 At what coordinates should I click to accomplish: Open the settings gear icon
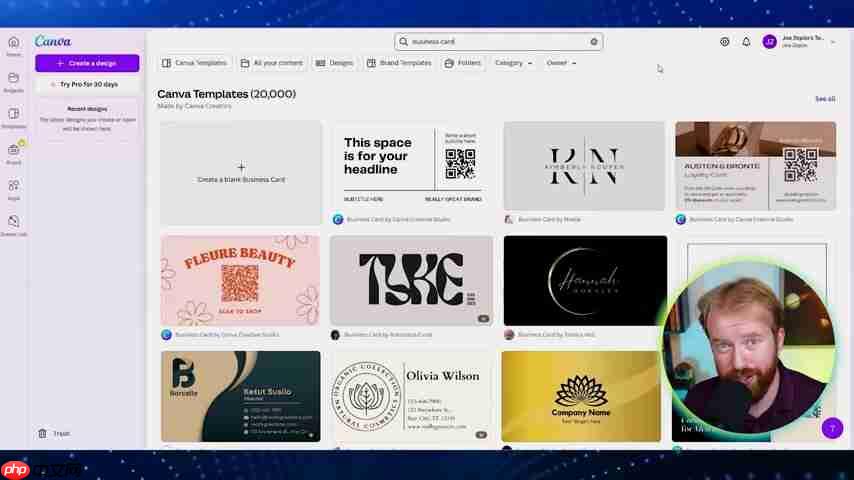pos(724,41)
